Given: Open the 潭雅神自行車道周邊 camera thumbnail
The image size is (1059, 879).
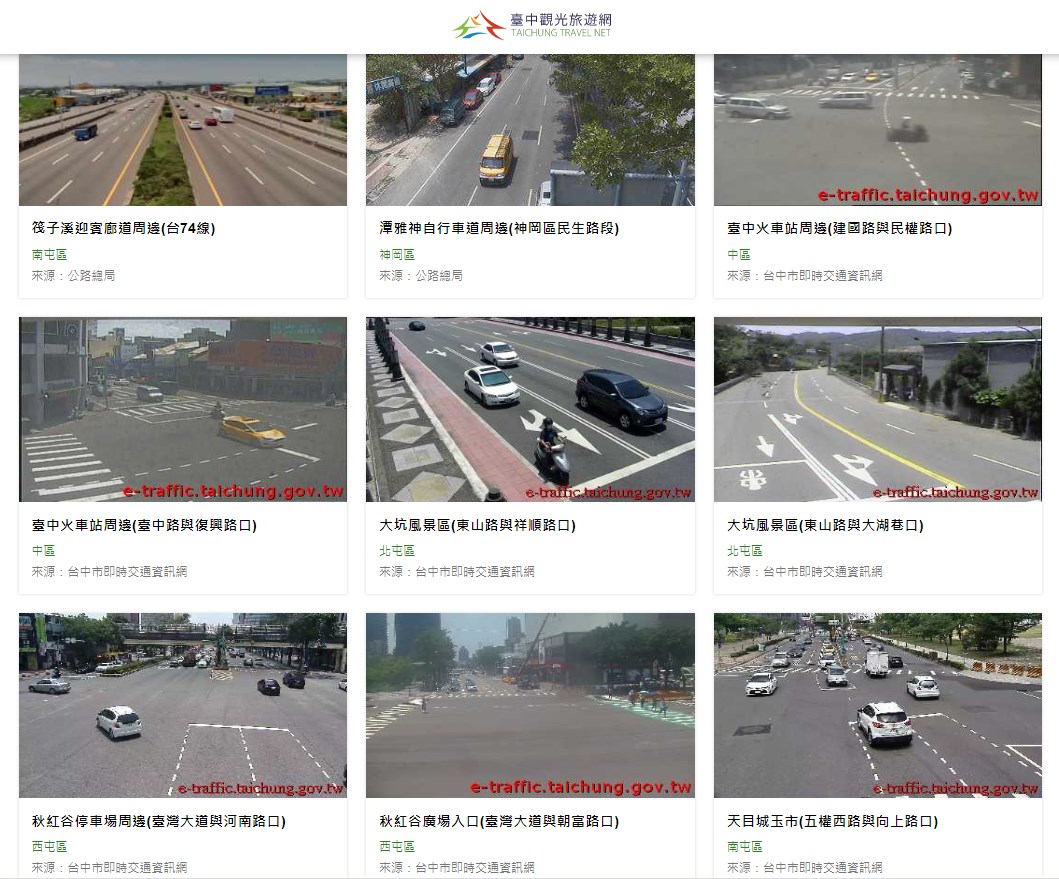Looking at the screenshot, I should (530, 130).
